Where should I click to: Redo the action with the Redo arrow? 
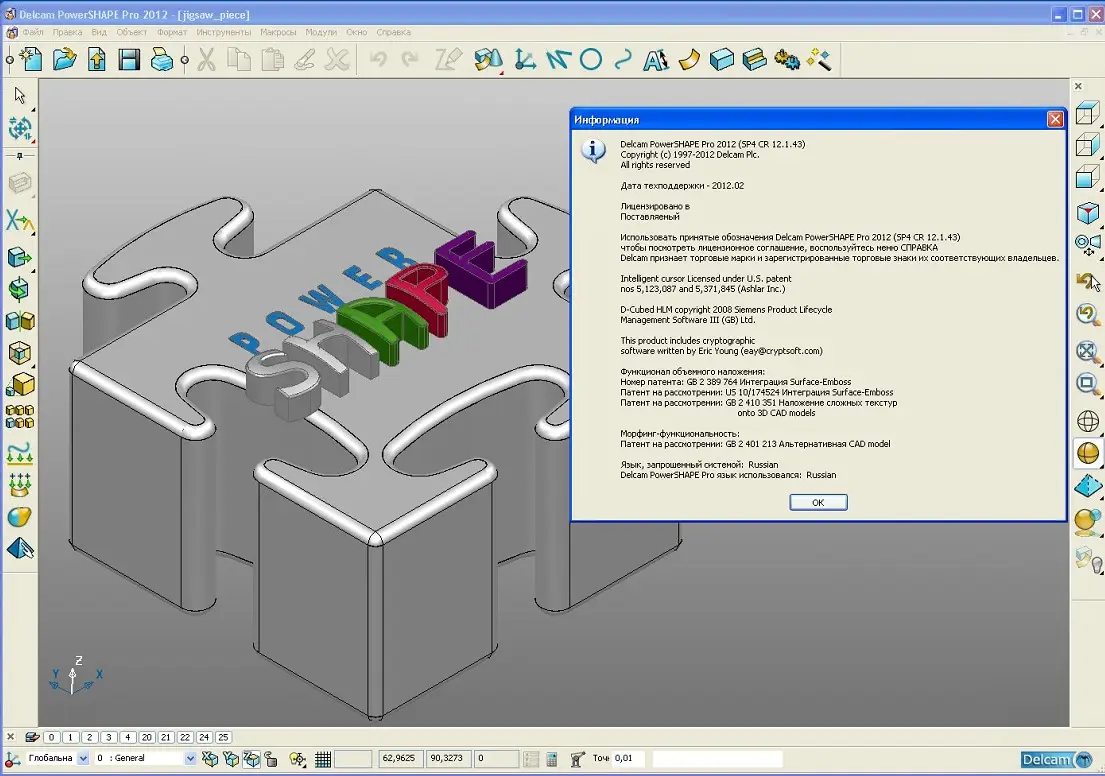[x=410, y=59]
